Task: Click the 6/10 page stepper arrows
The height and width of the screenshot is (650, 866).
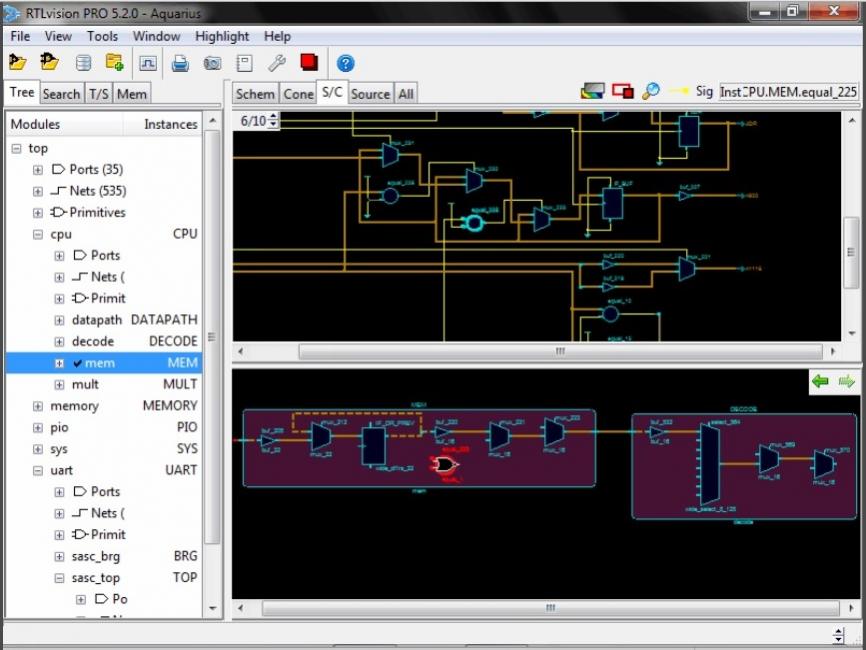Action: (273, 120)
